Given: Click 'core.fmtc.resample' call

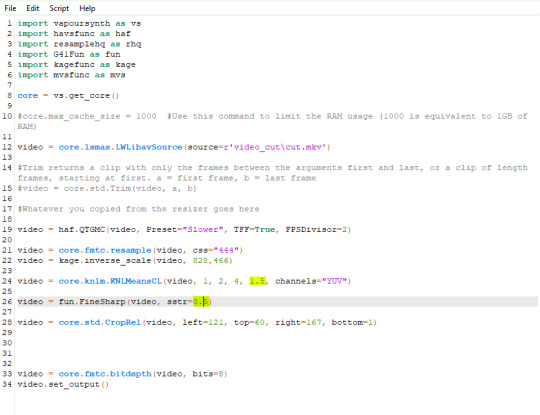Looking at the screenshot, I should [x=105, y=250].
